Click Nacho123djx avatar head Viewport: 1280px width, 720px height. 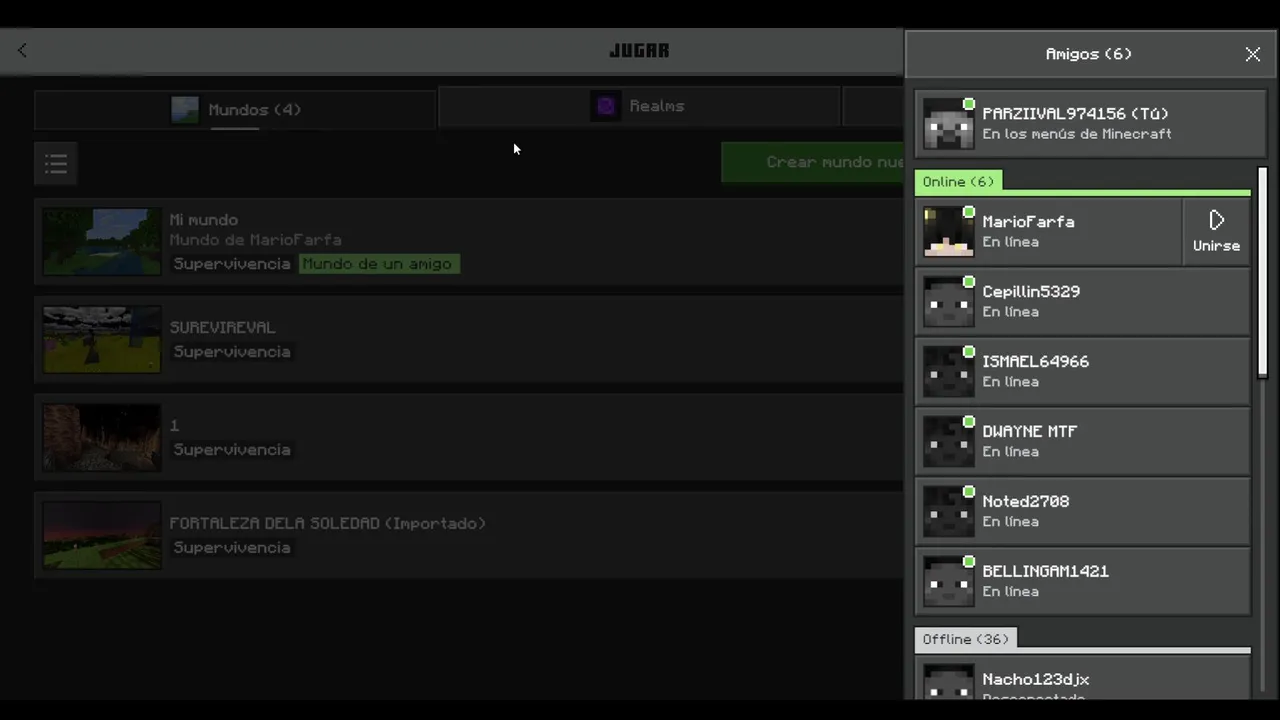(948, 682)
